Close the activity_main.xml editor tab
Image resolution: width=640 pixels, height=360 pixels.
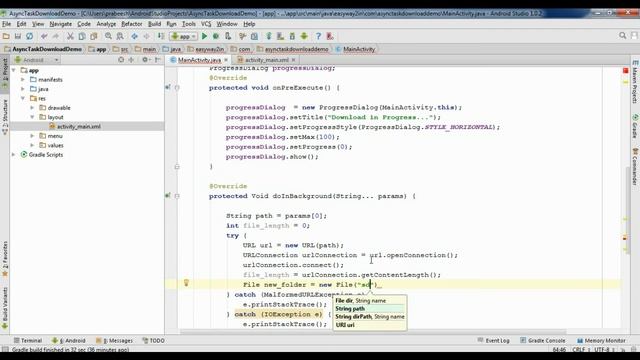[293, 60]
